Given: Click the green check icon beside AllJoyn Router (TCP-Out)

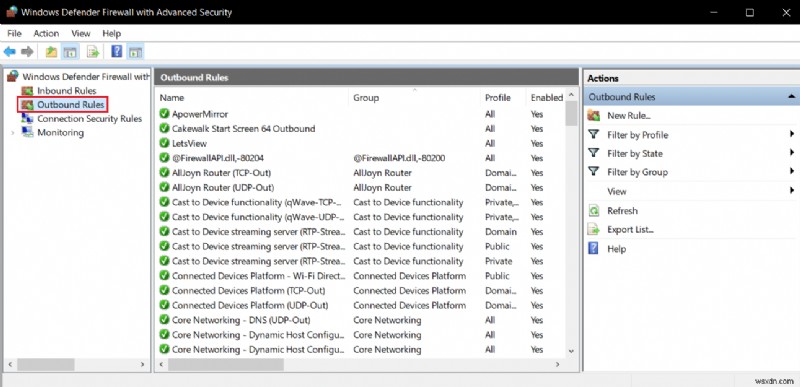Looking at the screenshot, I should click(x=164, y=173).
